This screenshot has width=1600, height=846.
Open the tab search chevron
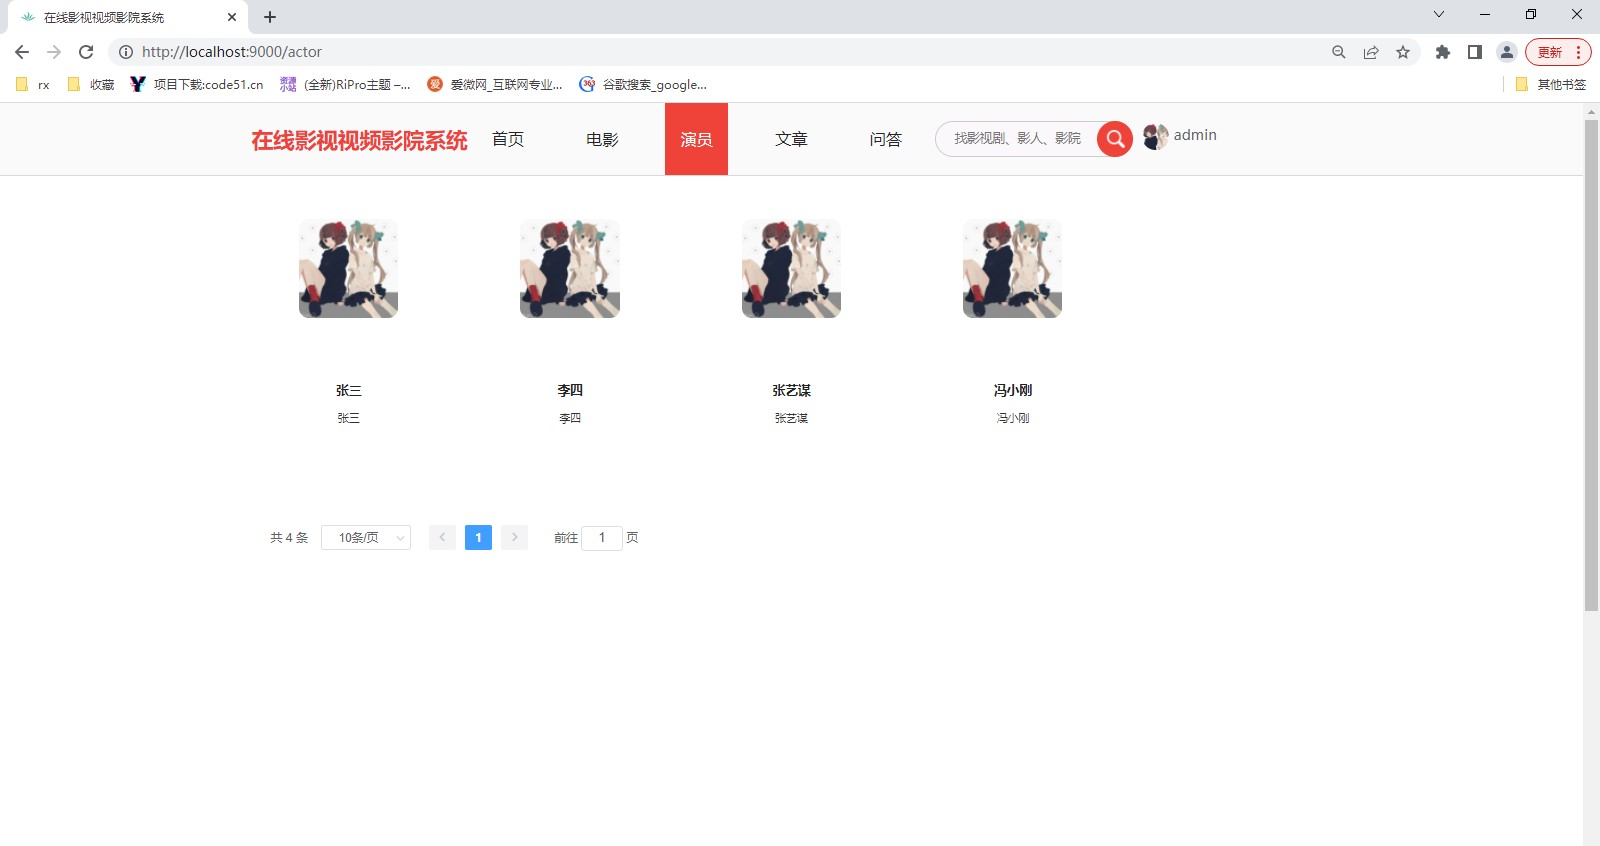click(x=1439, y=14)
